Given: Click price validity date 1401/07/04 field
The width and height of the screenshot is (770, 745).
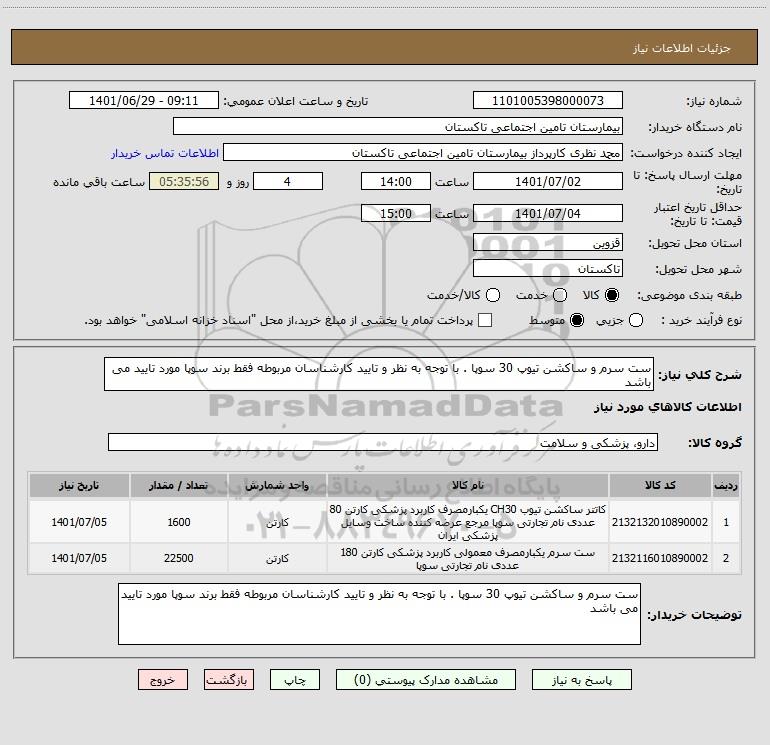Looking at the screenshot, I should click(x=548, y=213).
